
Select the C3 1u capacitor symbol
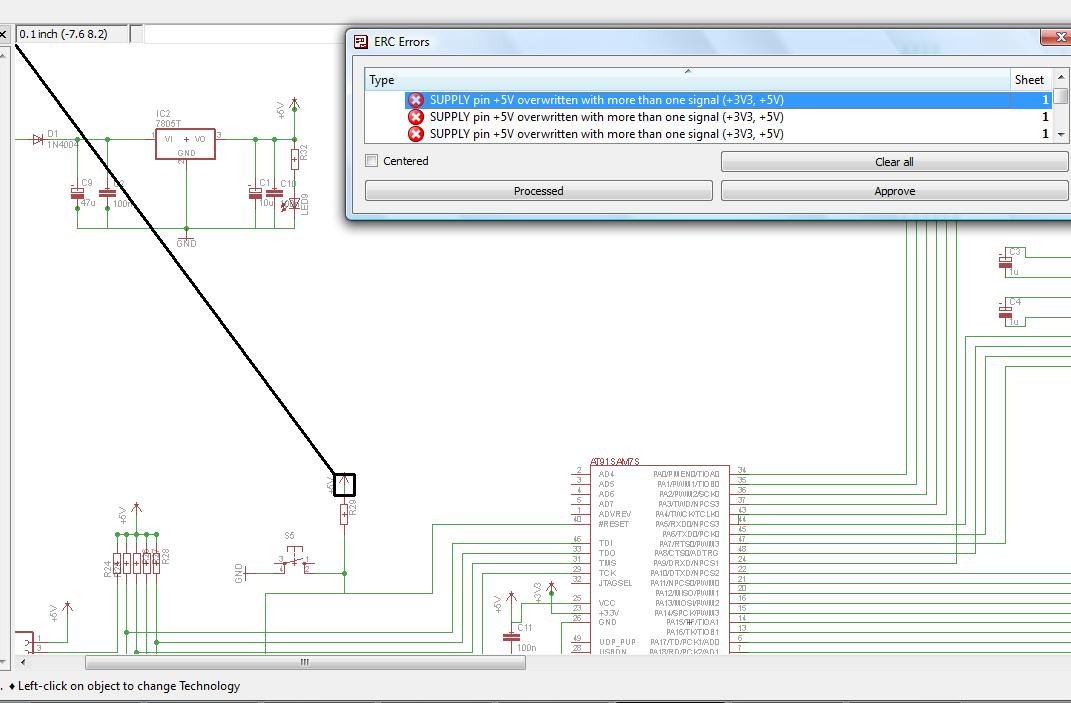[1005, 261]
